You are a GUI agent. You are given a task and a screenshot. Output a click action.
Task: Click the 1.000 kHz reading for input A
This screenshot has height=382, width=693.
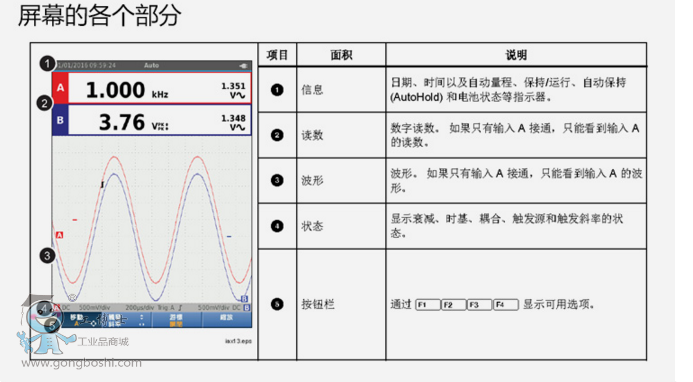127,90
